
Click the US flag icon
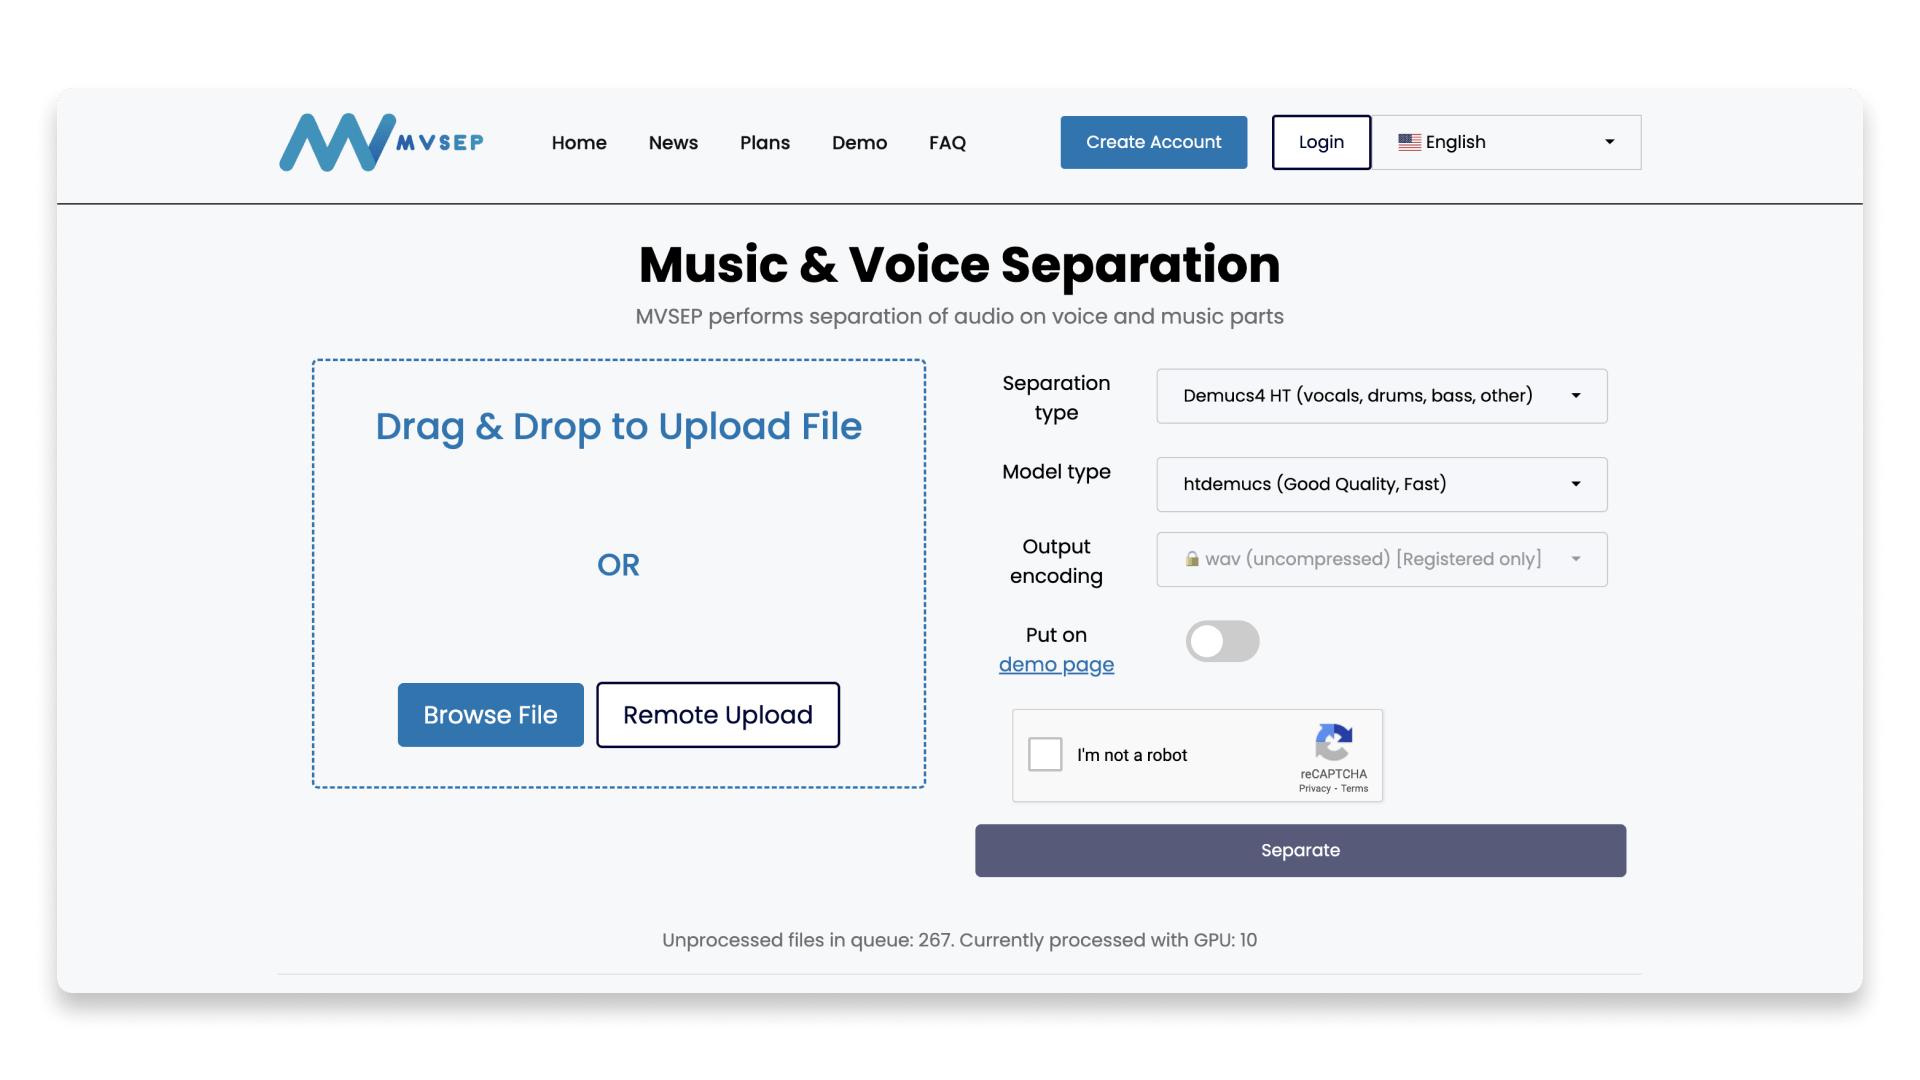point(1409,142)
